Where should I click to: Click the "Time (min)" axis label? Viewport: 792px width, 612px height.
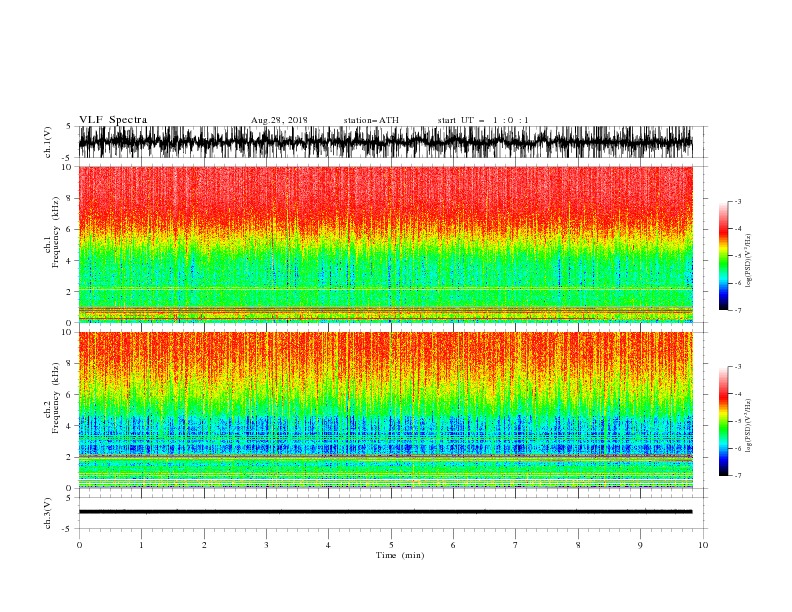pyautogui.click(x=400, y=555)
